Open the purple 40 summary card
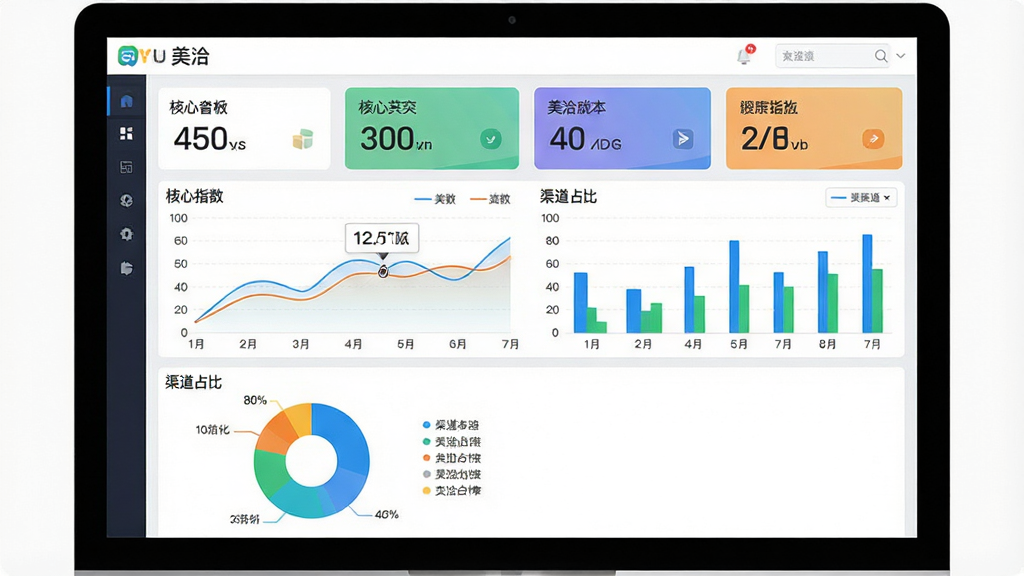Viewport: 1024px width, 576px height. (622, 129)
